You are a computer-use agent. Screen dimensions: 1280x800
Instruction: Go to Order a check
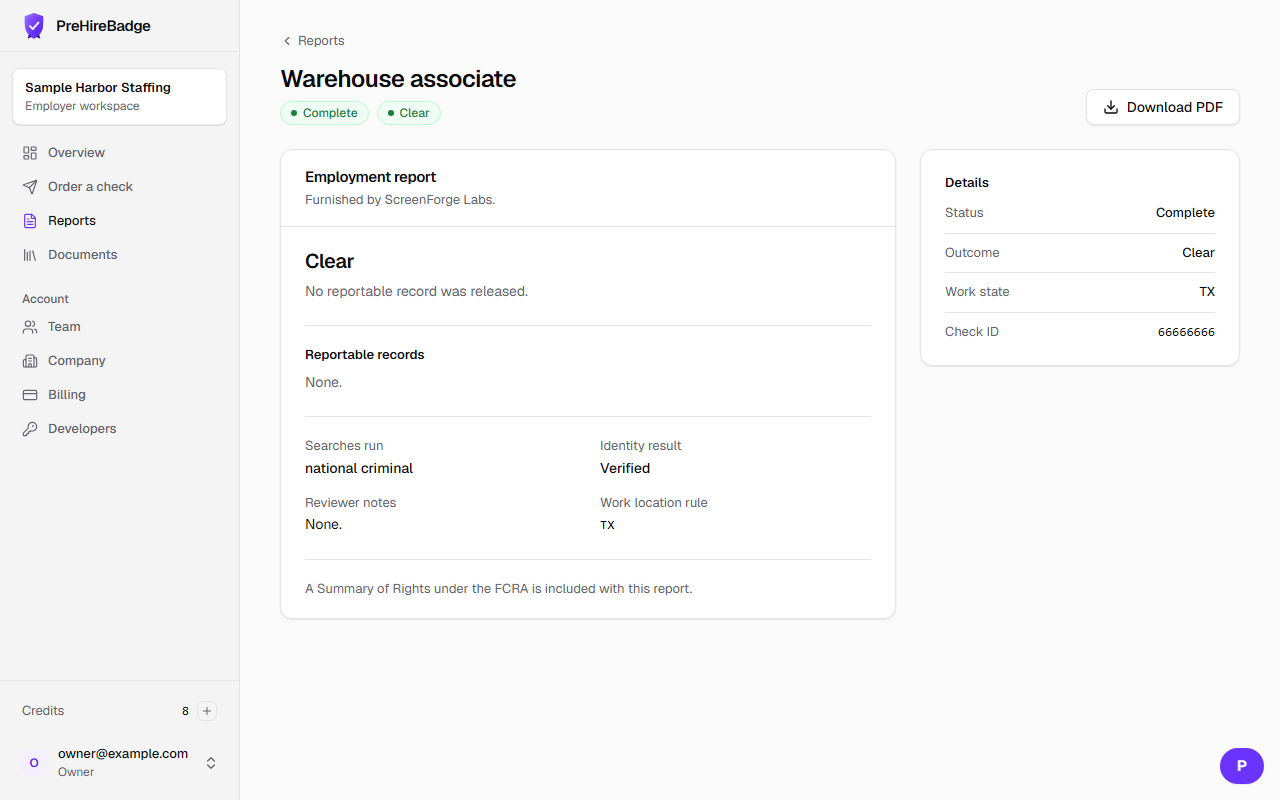[120, 187]
